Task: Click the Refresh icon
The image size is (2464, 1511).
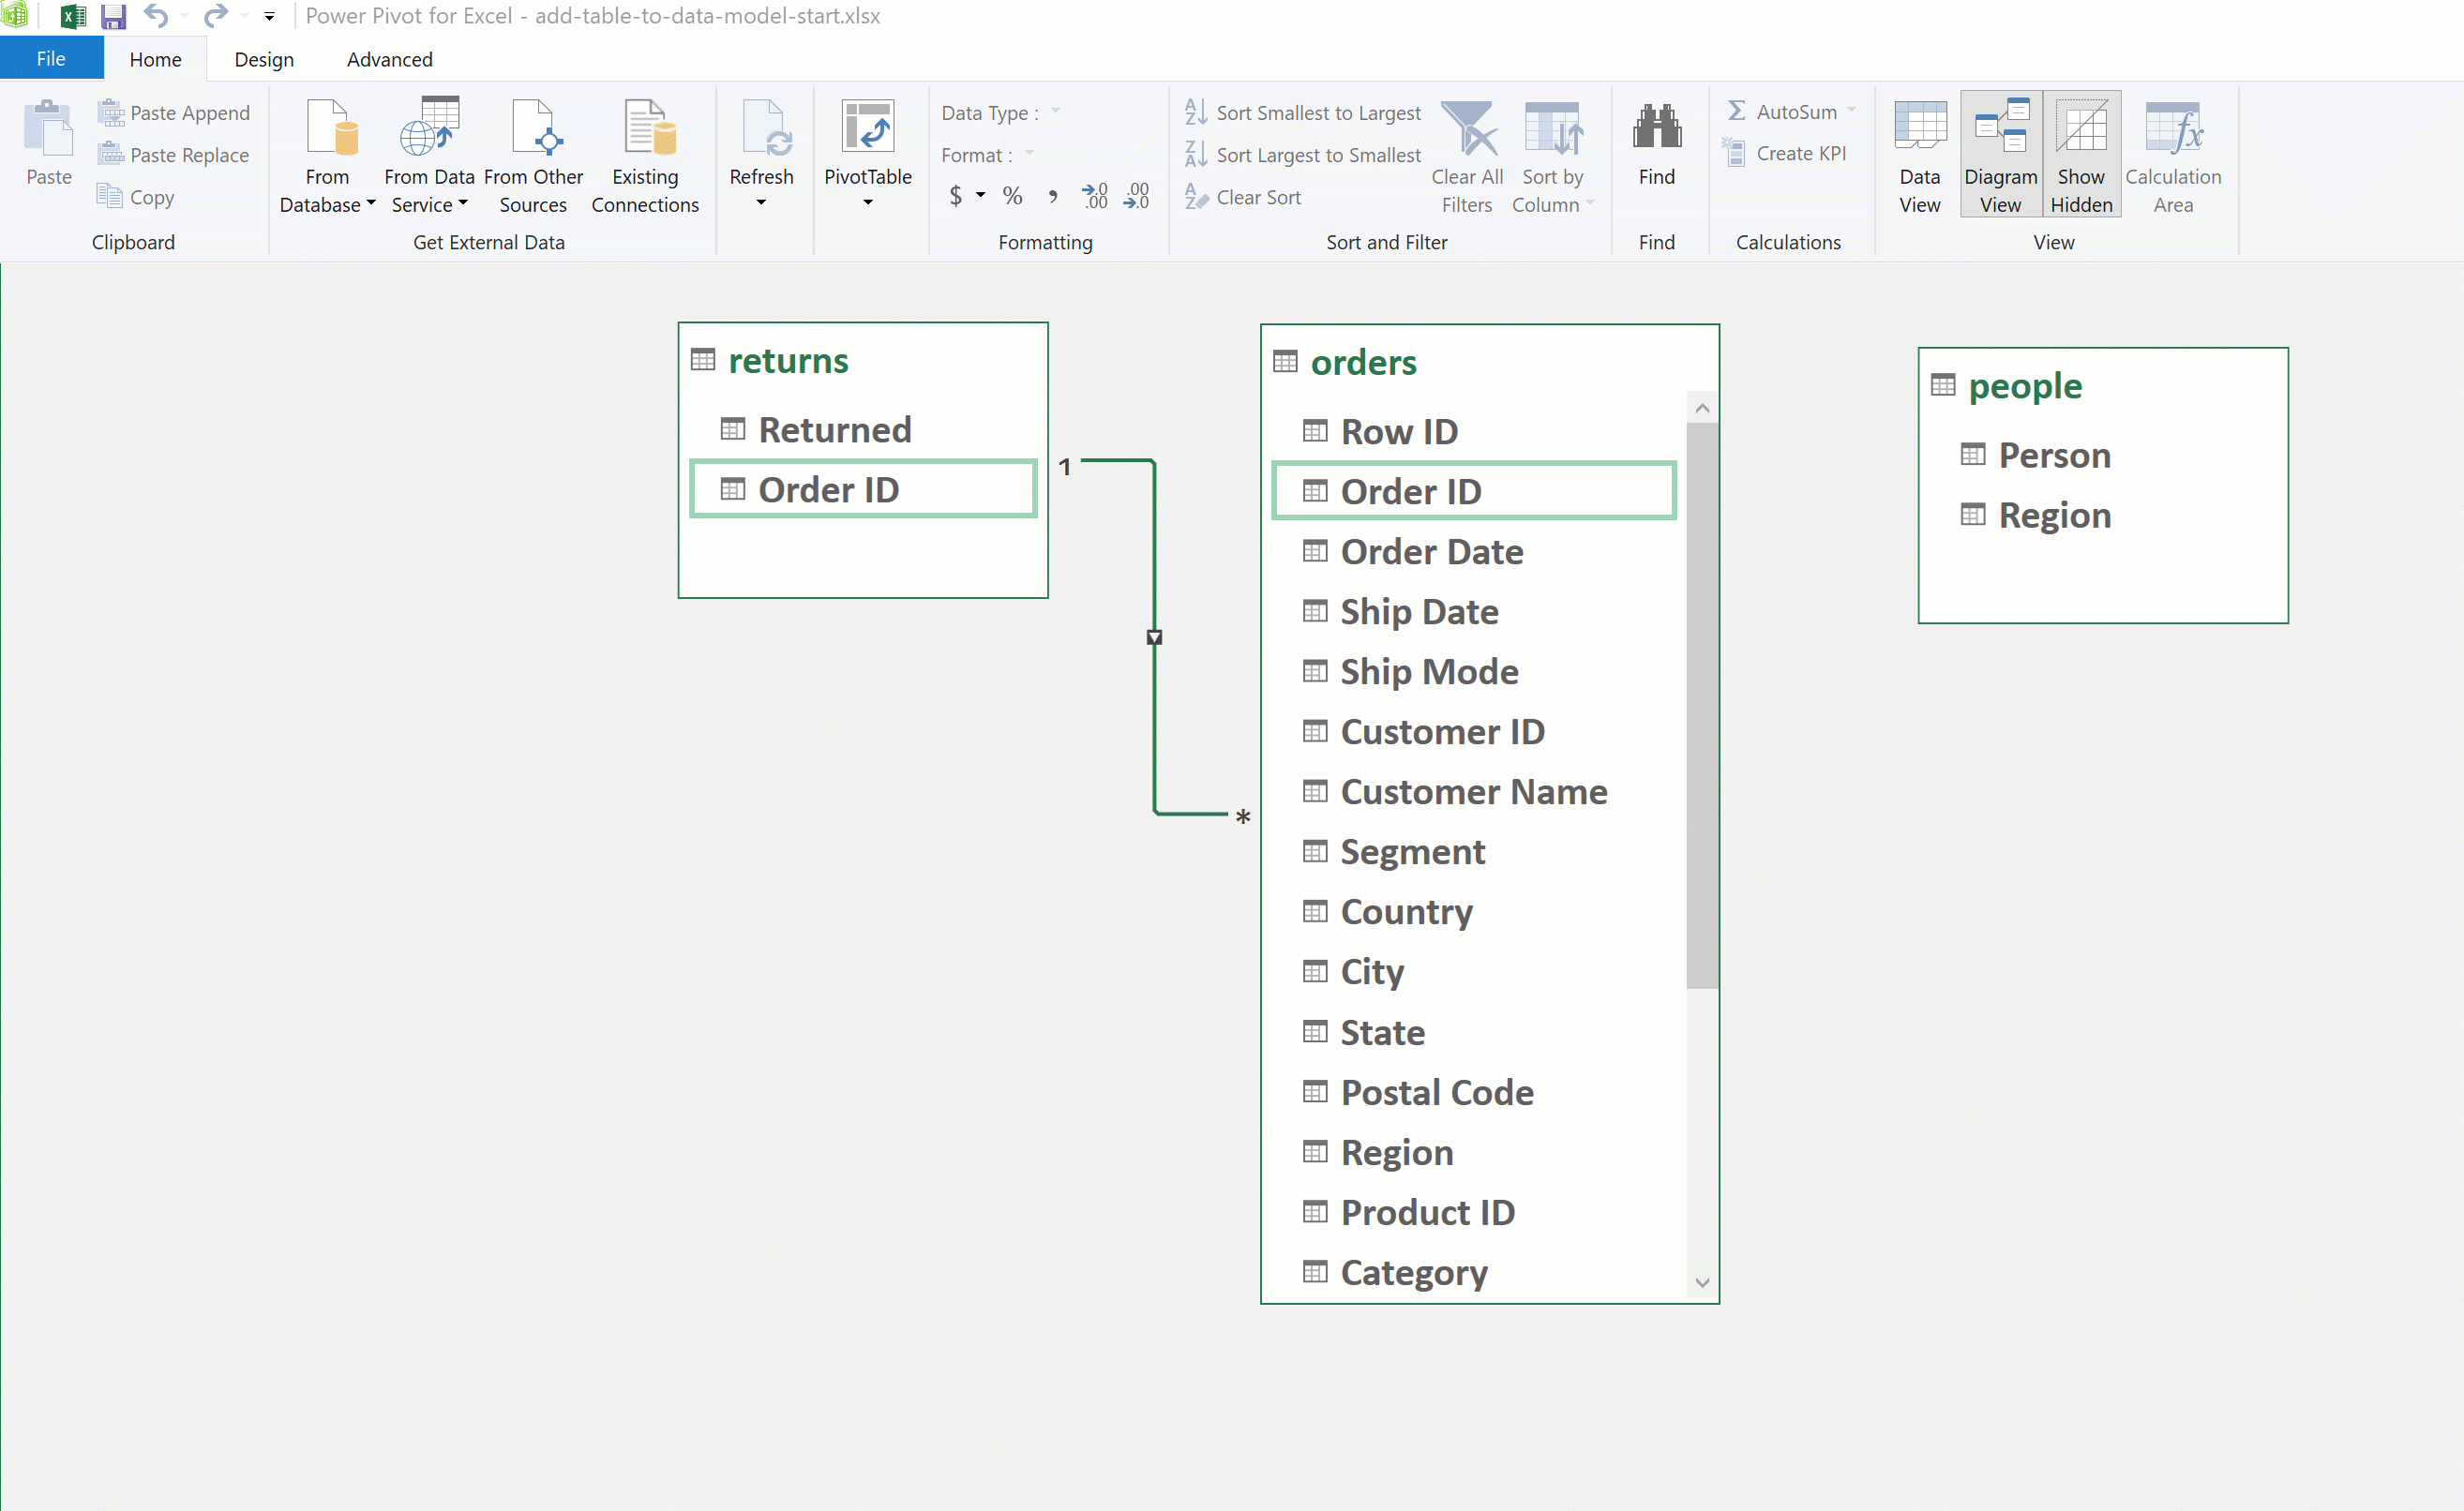Action: (761, 130)
